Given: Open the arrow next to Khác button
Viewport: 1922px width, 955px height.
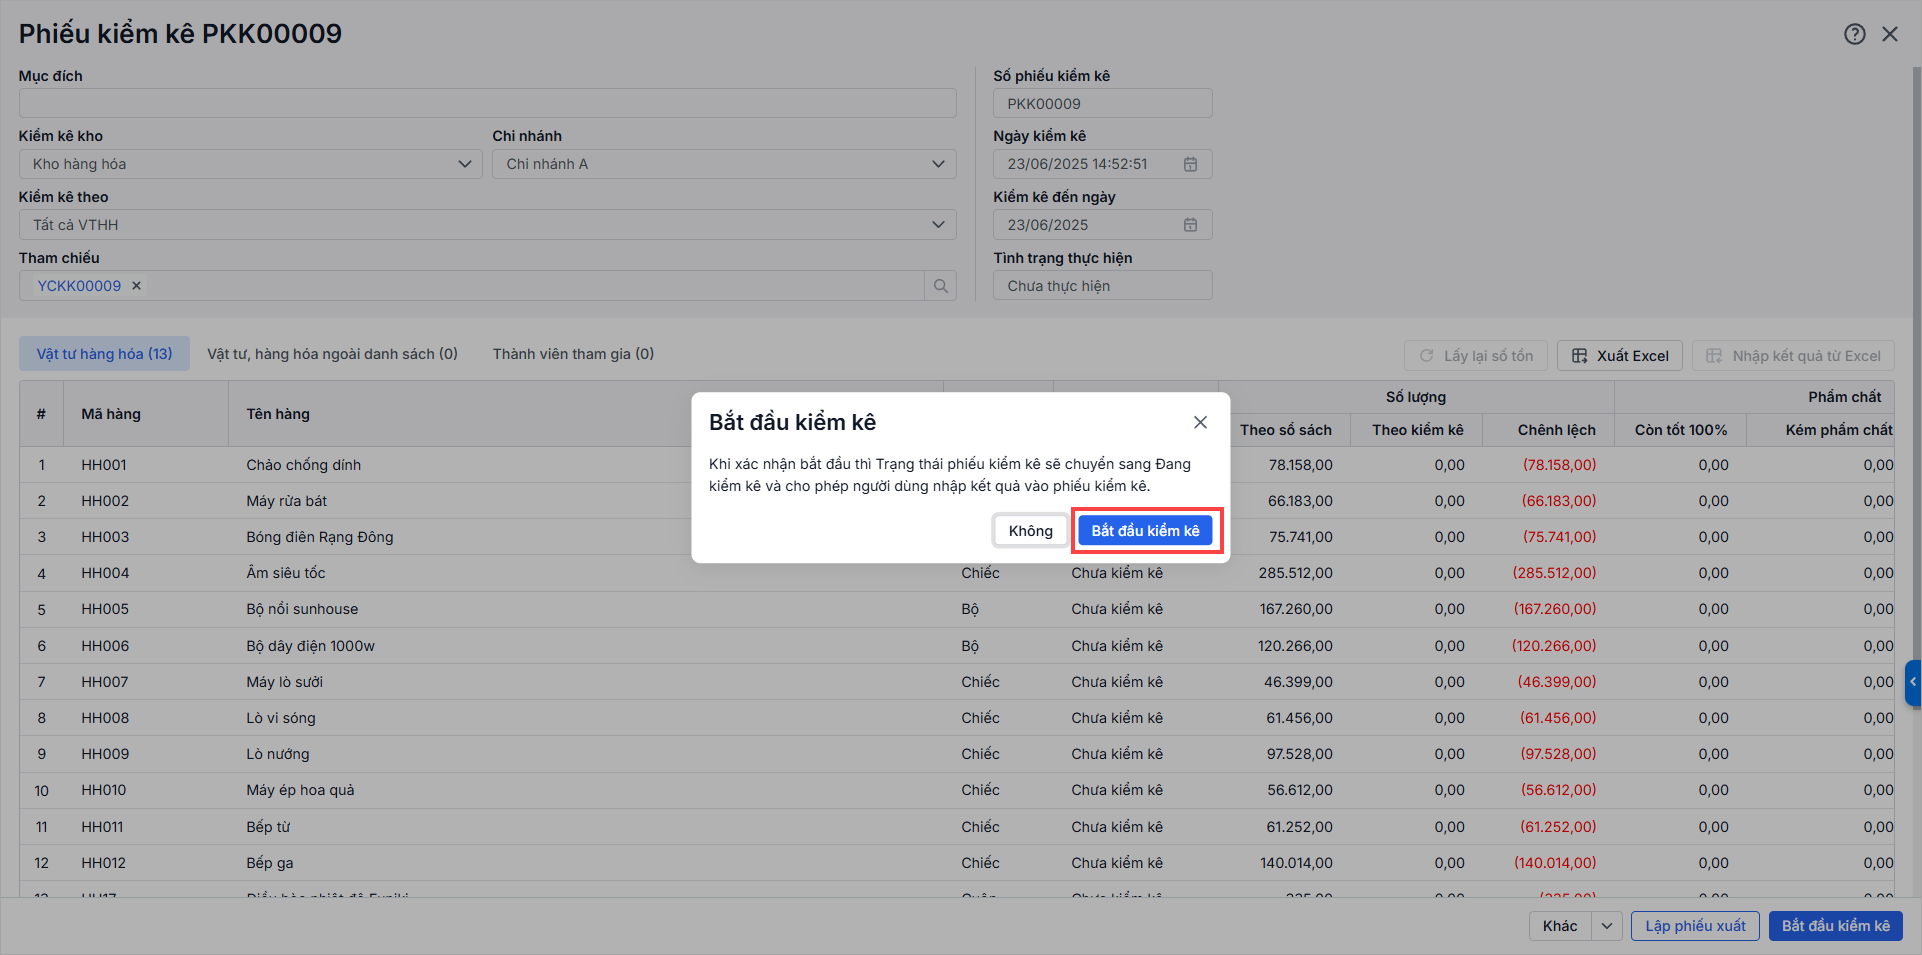Looking at the screenshot, I should pos(1606,926).
